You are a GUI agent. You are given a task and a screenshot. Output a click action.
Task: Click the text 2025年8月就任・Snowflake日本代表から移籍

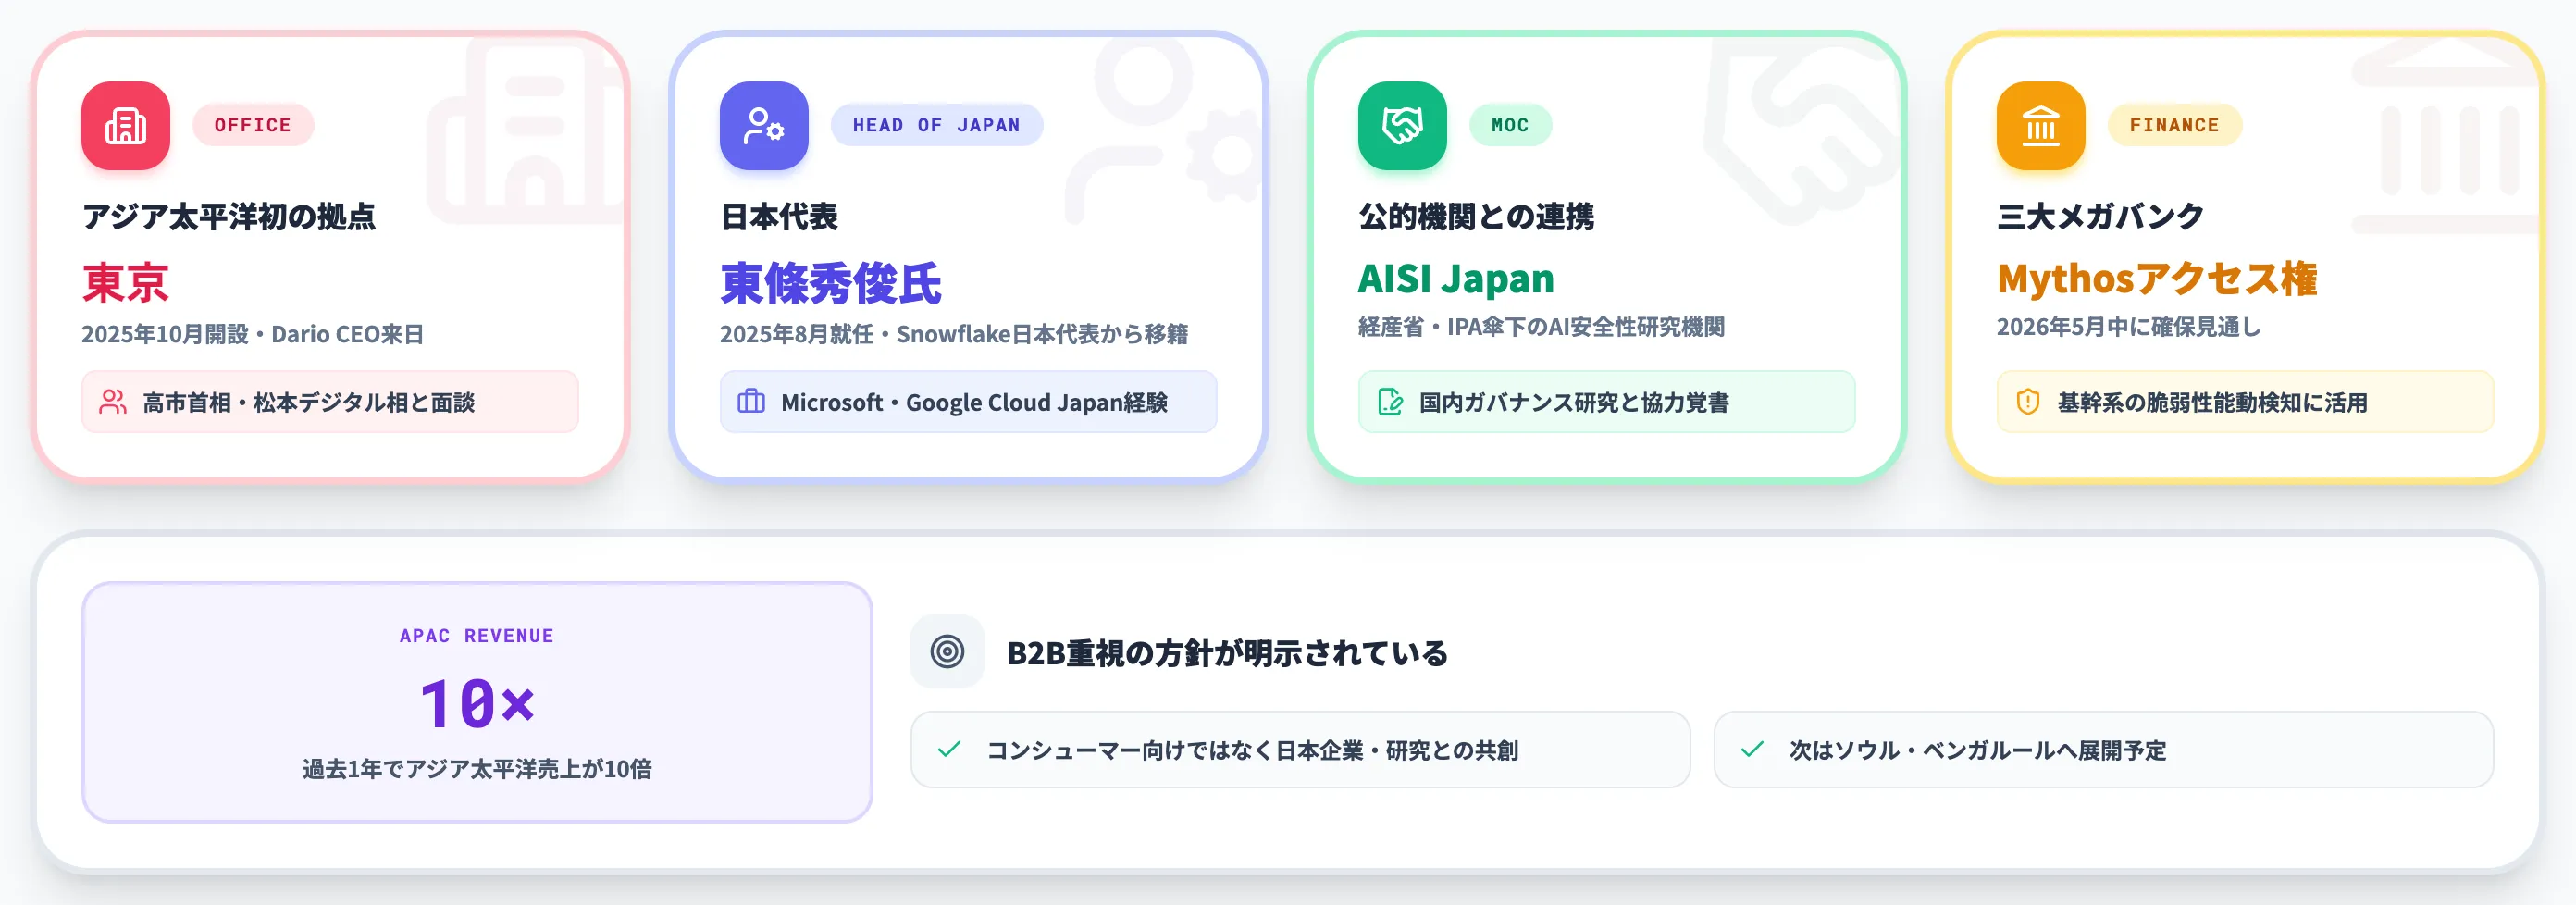(954, 334)
